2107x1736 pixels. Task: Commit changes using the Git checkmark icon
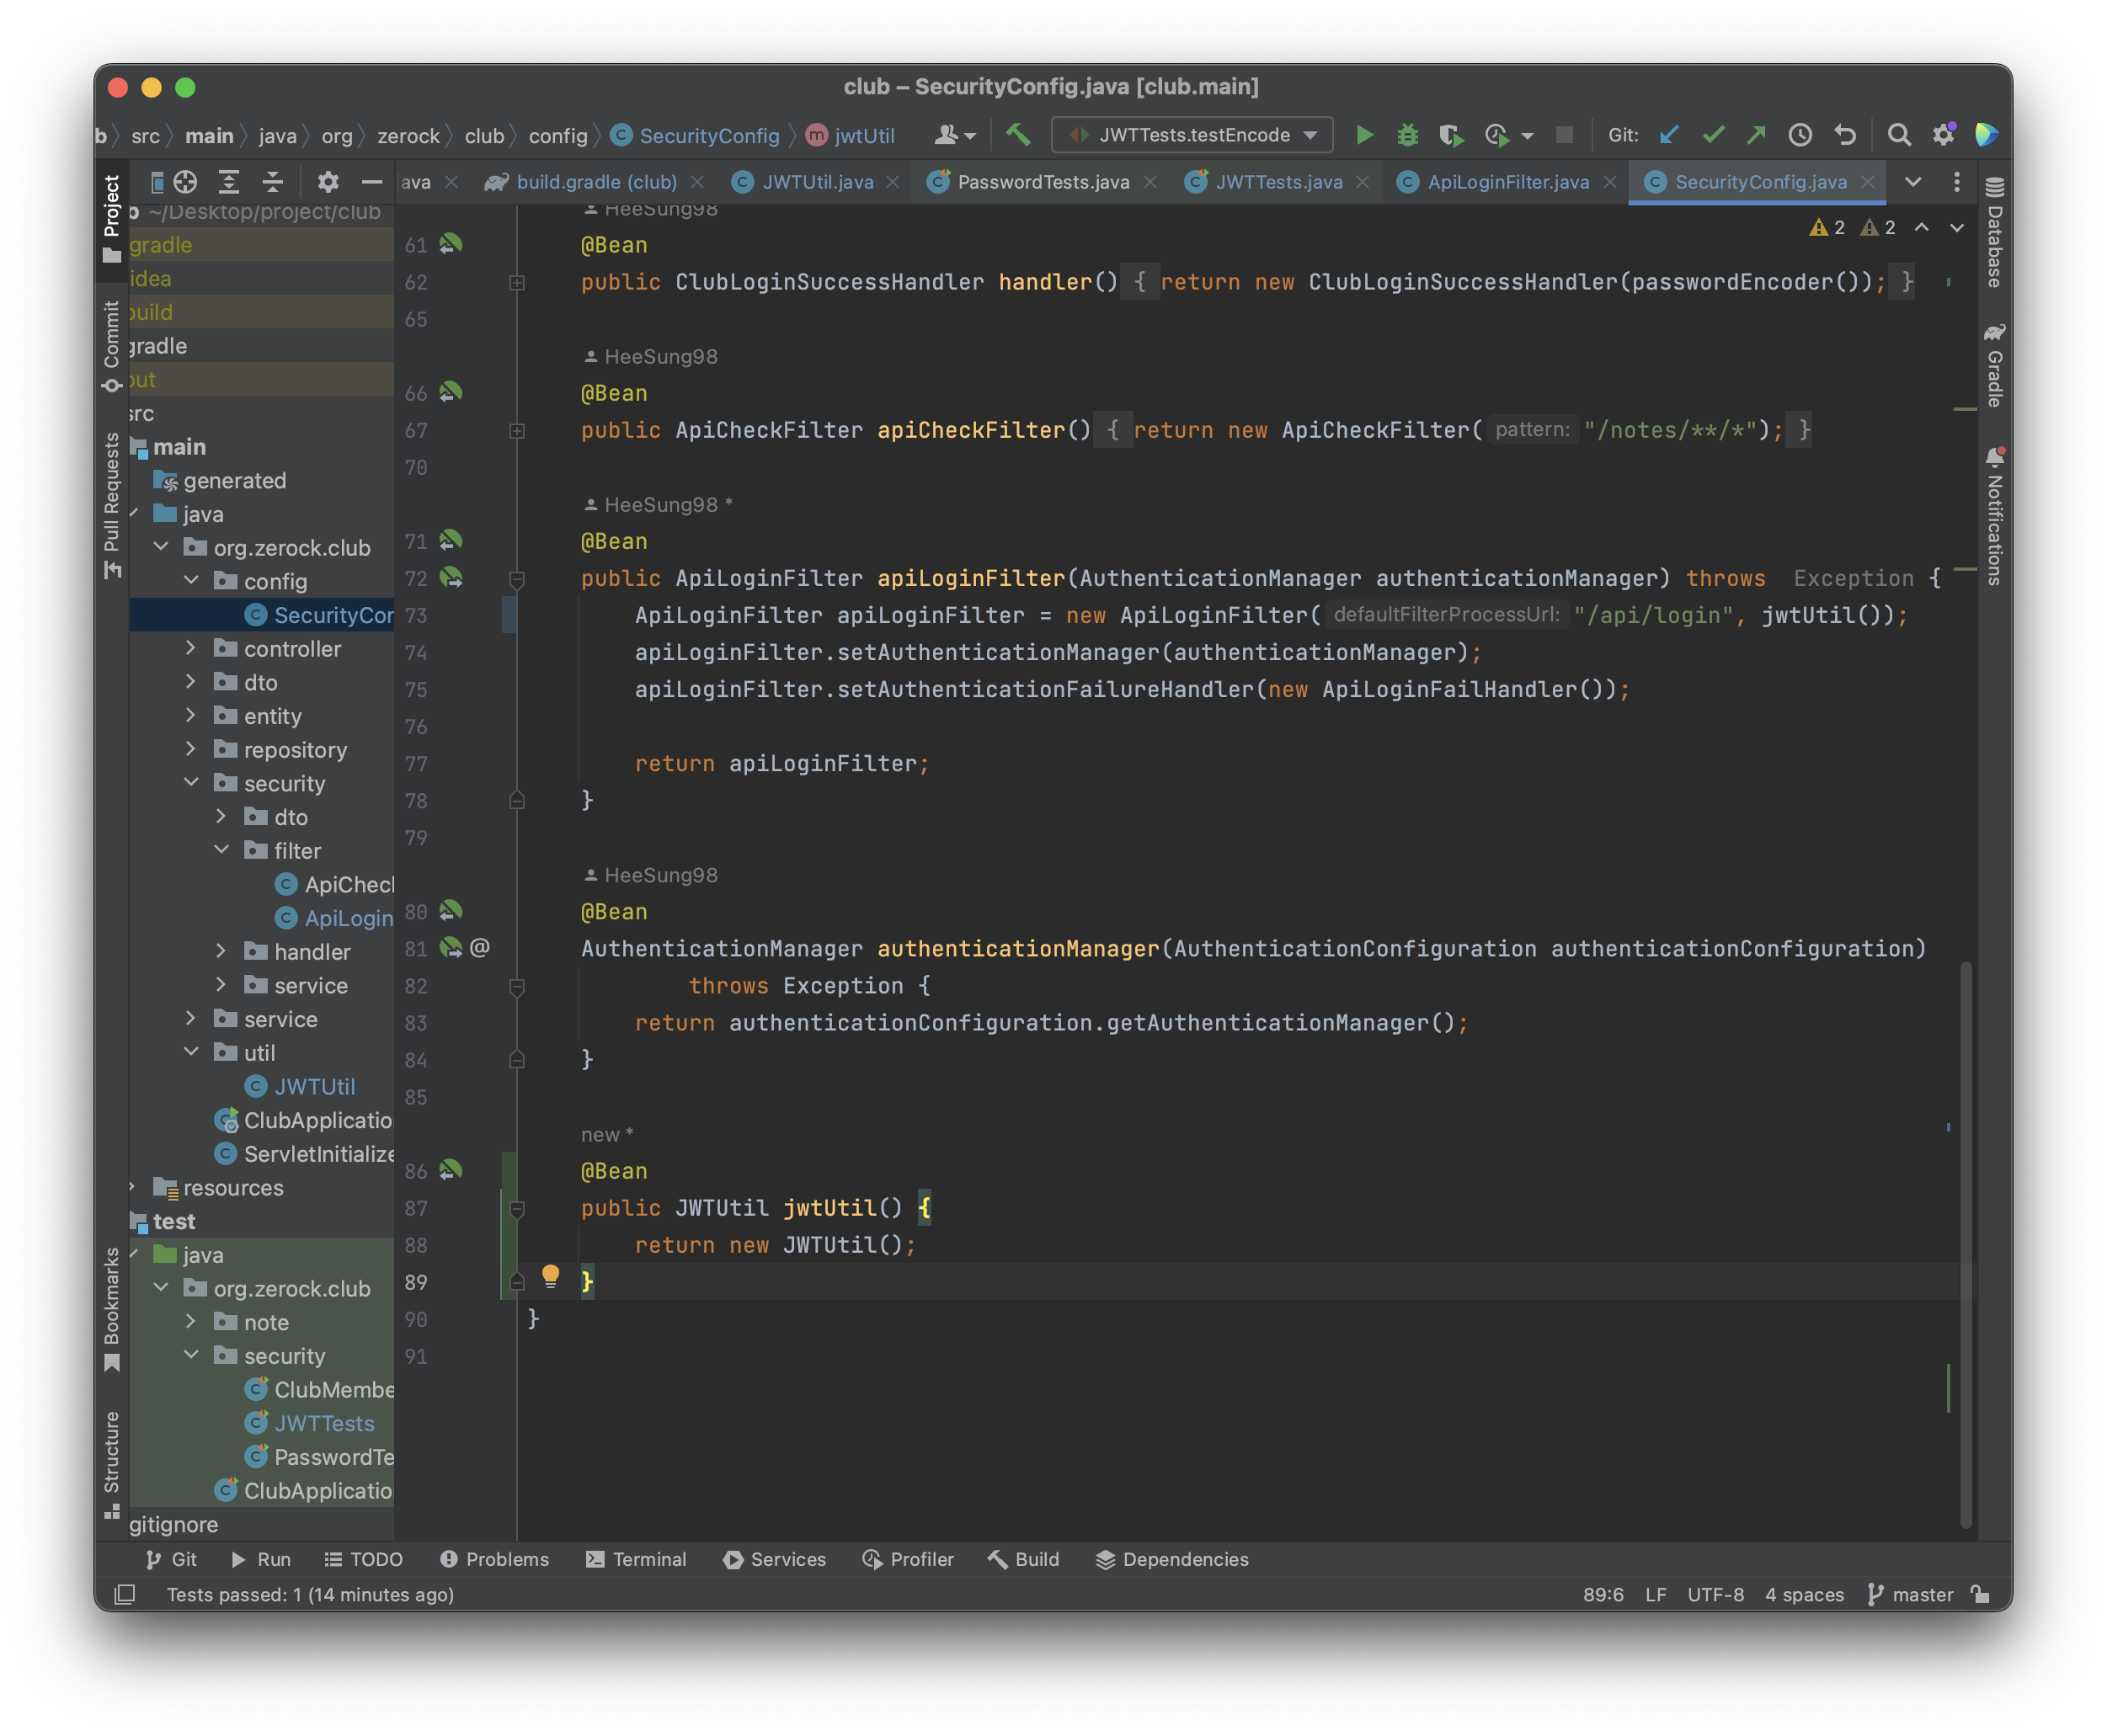(1713, 135)
